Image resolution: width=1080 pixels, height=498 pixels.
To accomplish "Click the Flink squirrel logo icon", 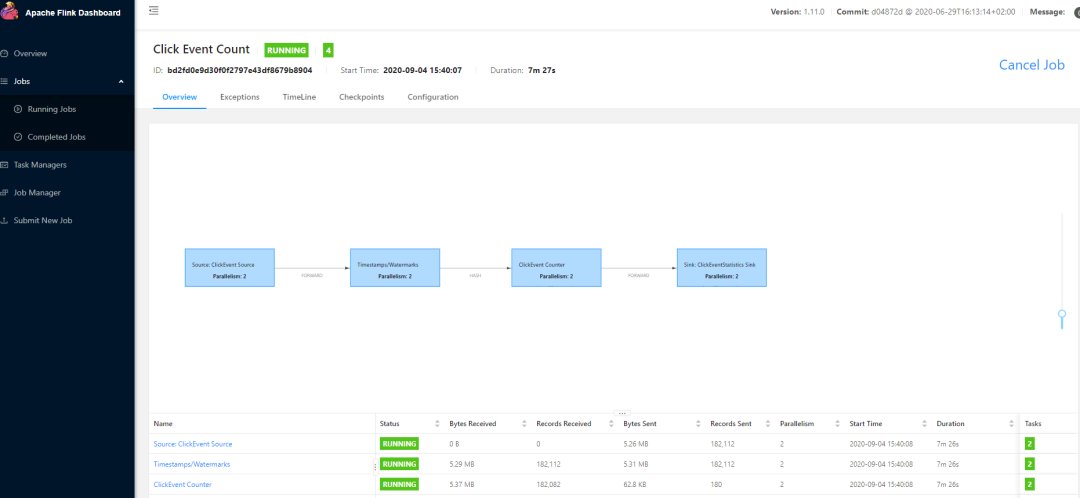I will 12,12.
